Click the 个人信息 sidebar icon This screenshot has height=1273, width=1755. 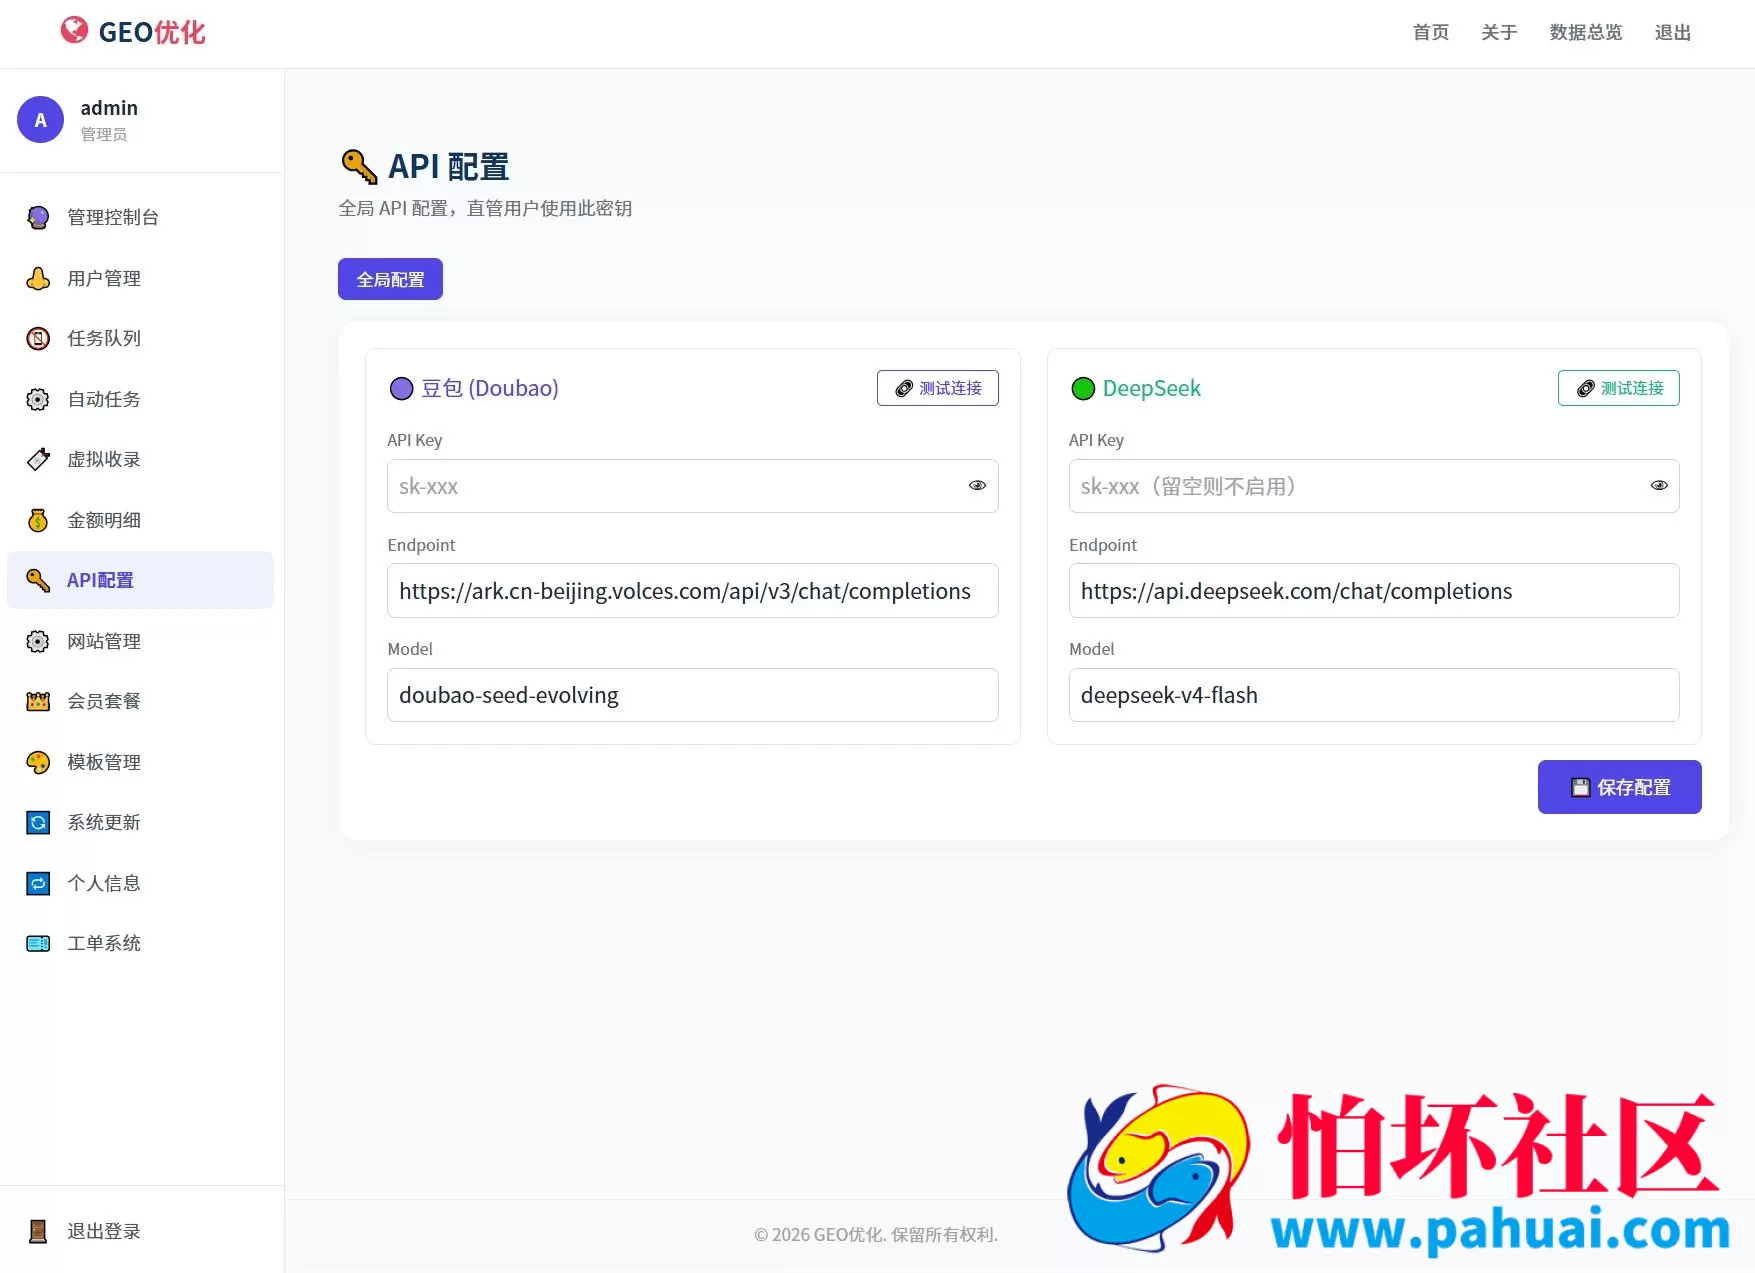38,883
